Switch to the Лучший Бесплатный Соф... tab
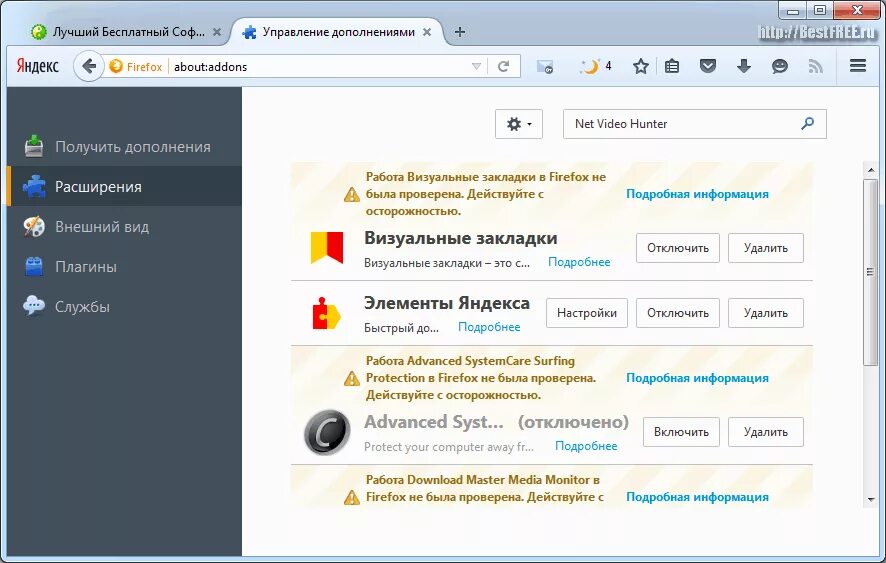 point(127,32)
